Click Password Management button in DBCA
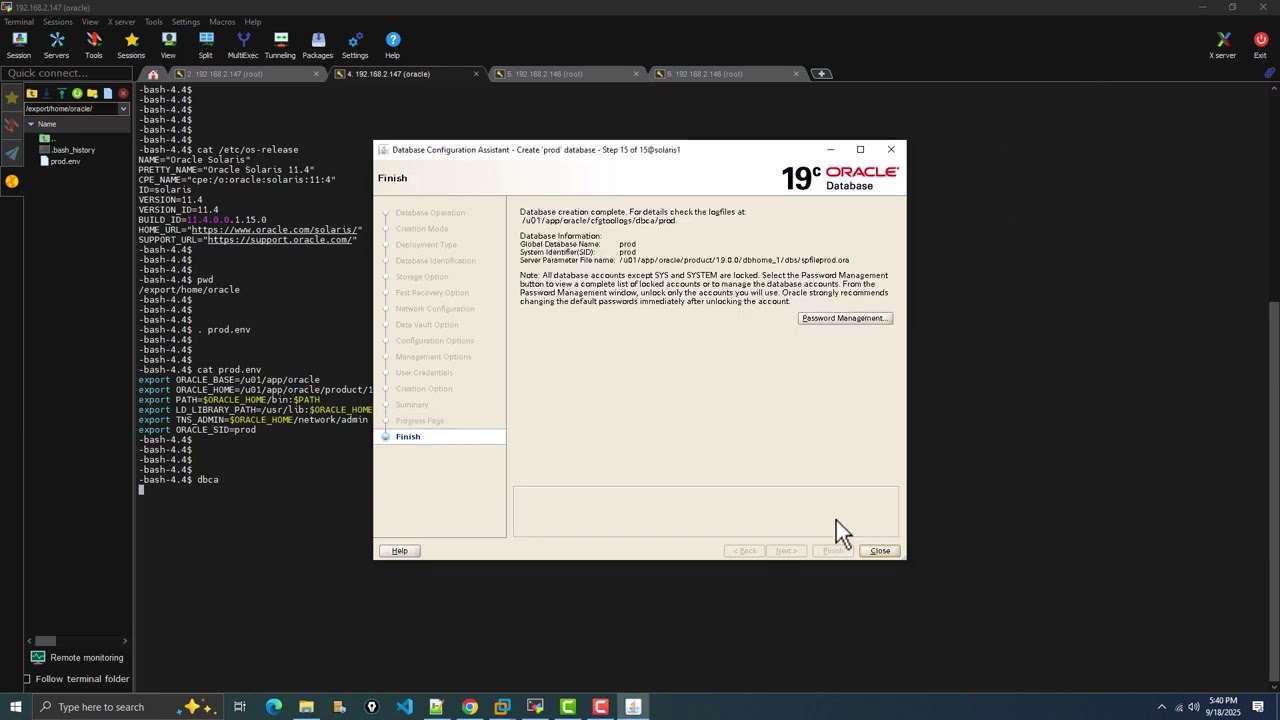Viewport: 1280px width, 720px height. (x=845, y=318)
